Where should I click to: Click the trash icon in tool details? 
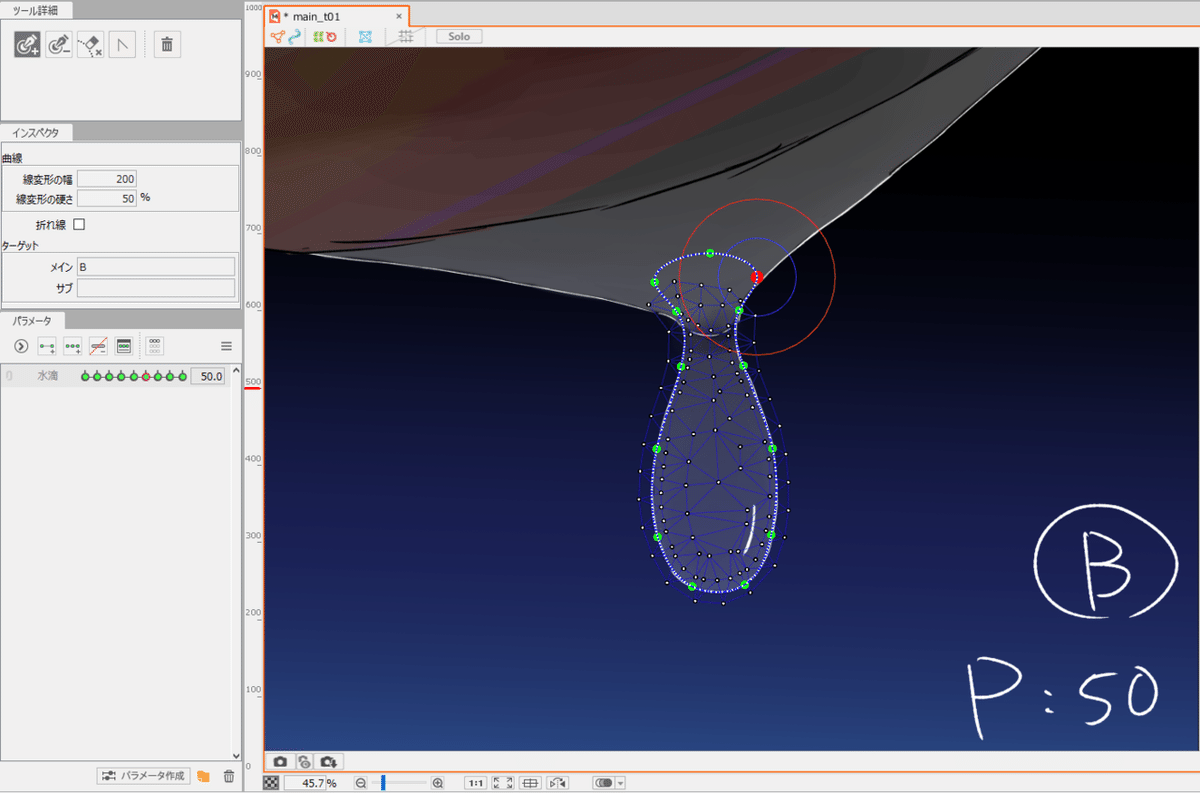click(167, 44)
